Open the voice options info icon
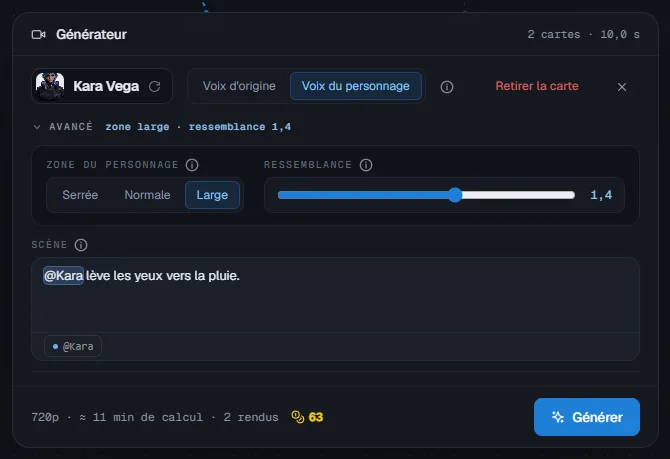Viewport: 670px width, 459px height. pos(447,87)
